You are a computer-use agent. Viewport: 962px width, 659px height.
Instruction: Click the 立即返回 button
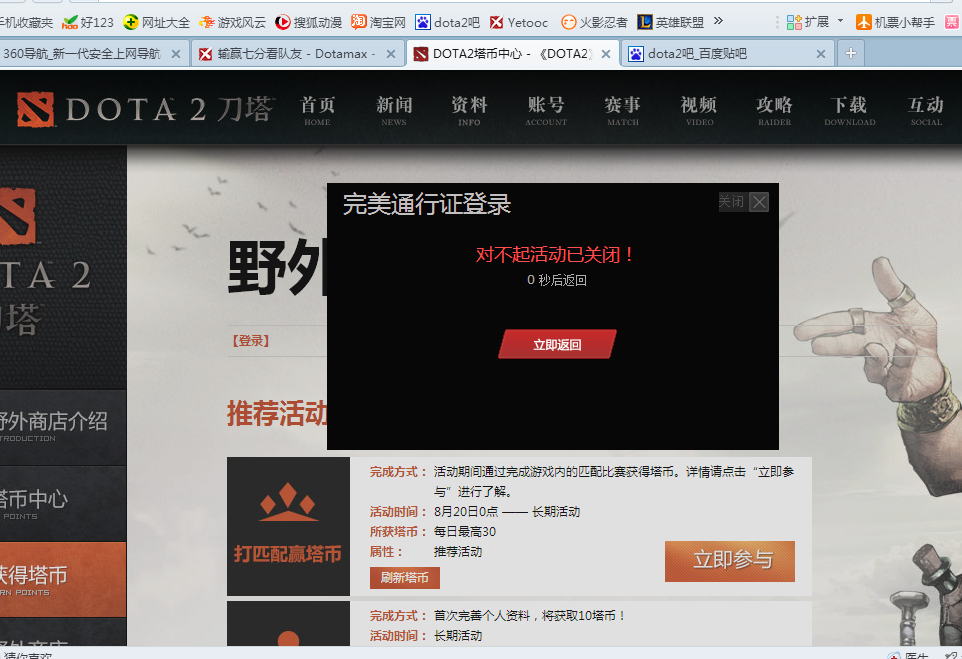coord(557,344)
